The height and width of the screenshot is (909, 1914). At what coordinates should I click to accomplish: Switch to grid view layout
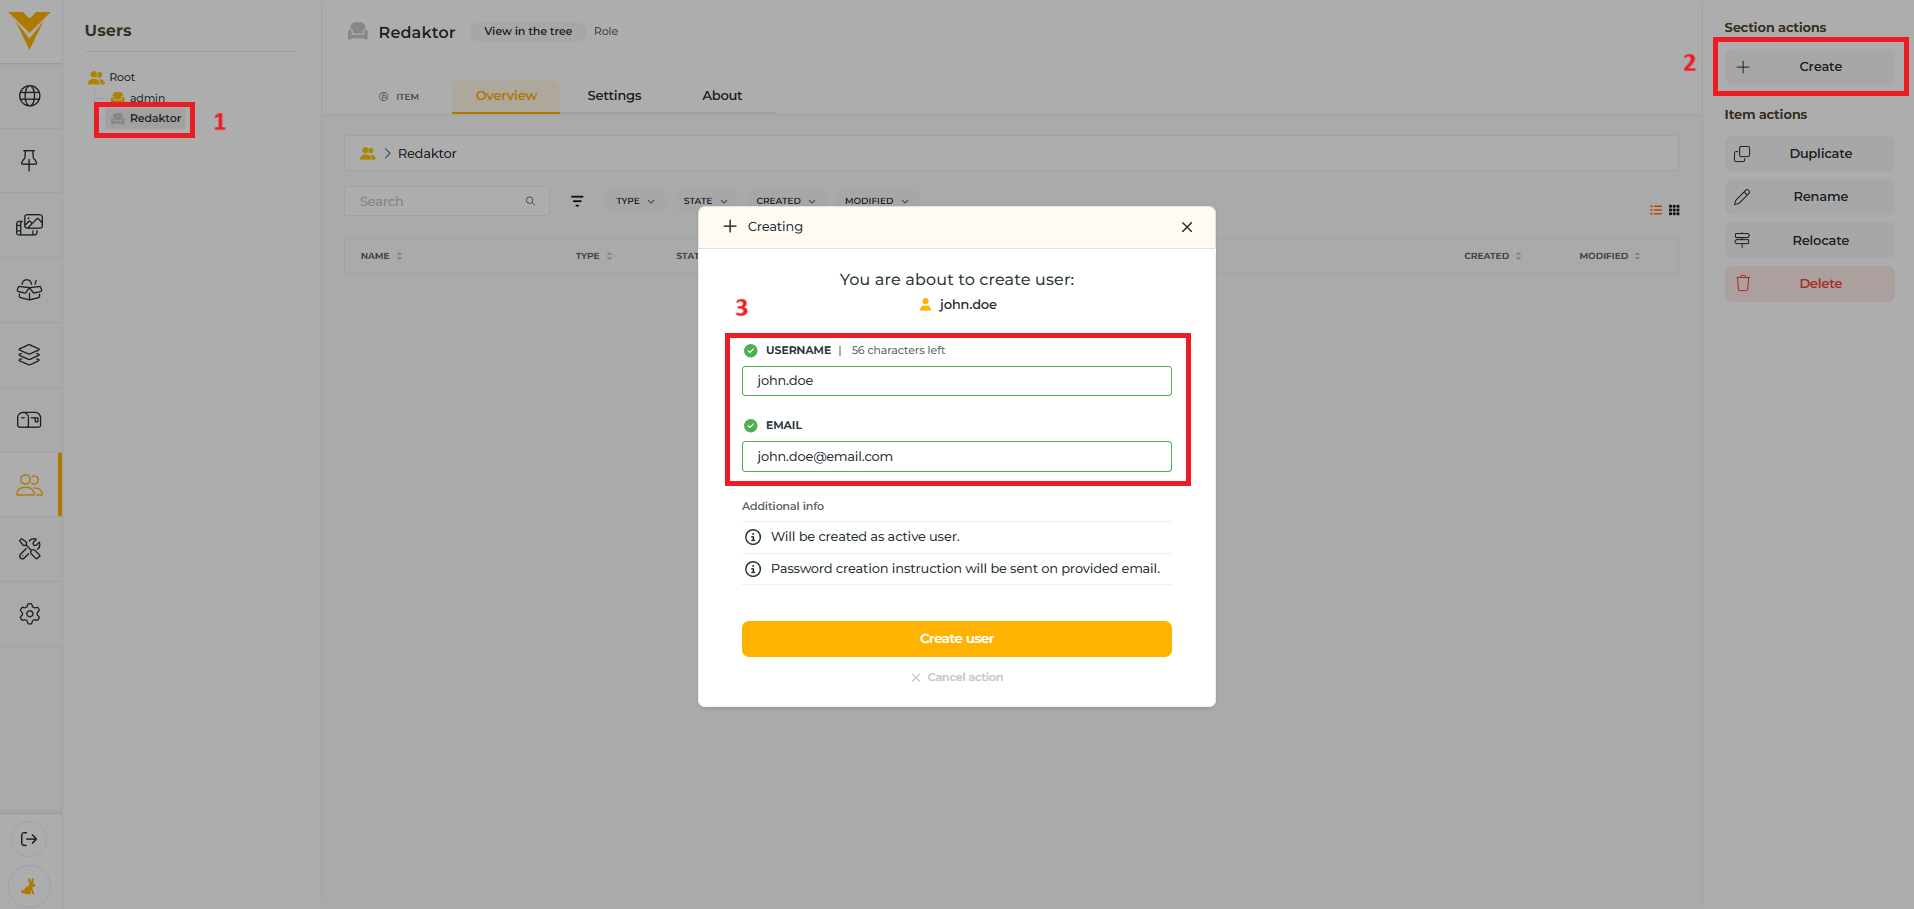pyautogui.click(x=1674, y=210)
